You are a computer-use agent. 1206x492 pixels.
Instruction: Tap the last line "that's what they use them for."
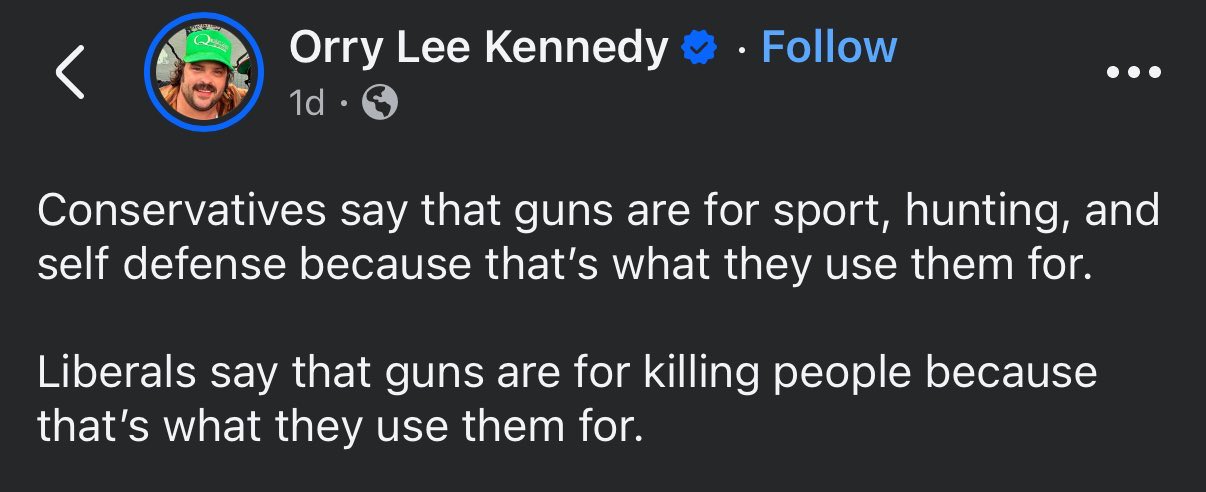pos(337,427)
